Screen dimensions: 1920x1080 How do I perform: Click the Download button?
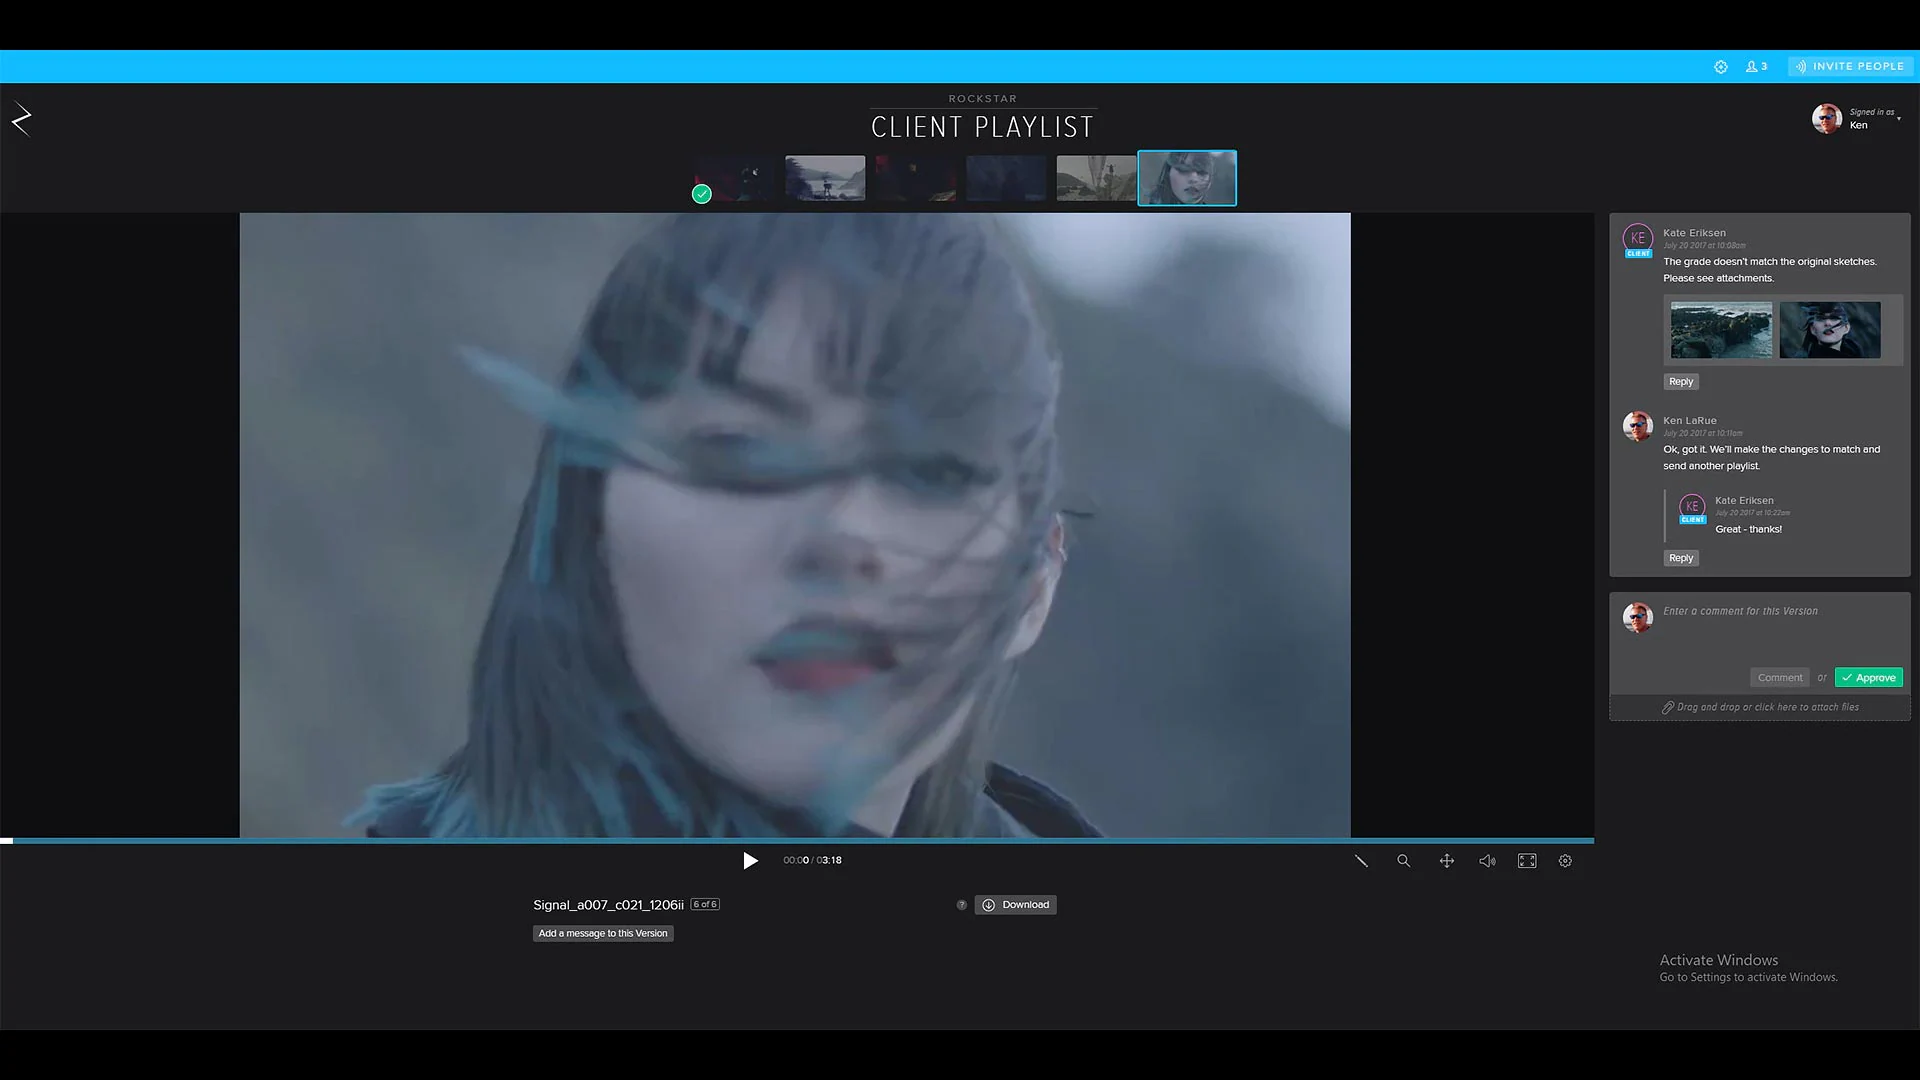[1016, 905]
